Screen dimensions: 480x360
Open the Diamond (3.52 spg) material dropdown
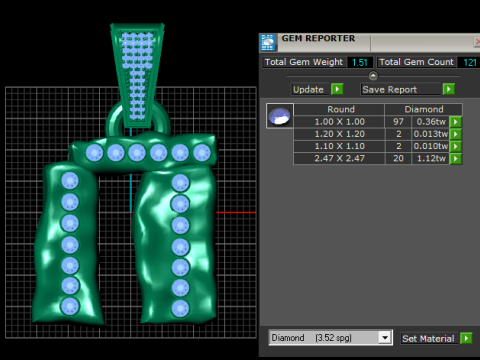385,338
